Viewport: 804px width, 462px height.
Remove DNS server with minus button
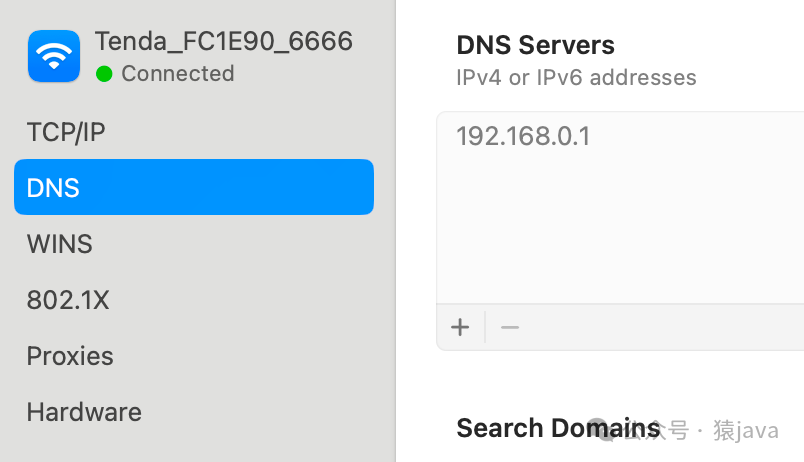(510, 327)
